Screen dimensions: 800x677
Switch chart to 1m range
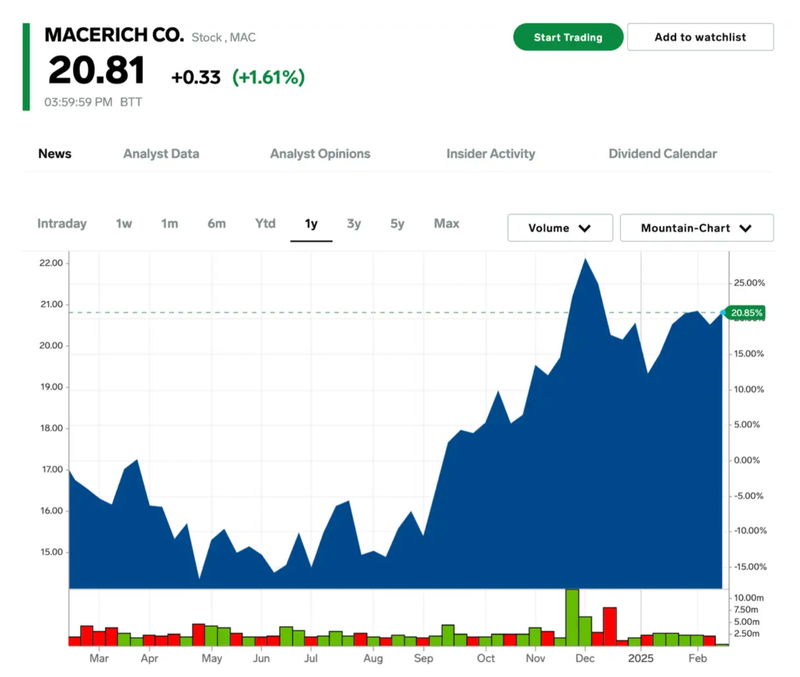pos(170,224)
